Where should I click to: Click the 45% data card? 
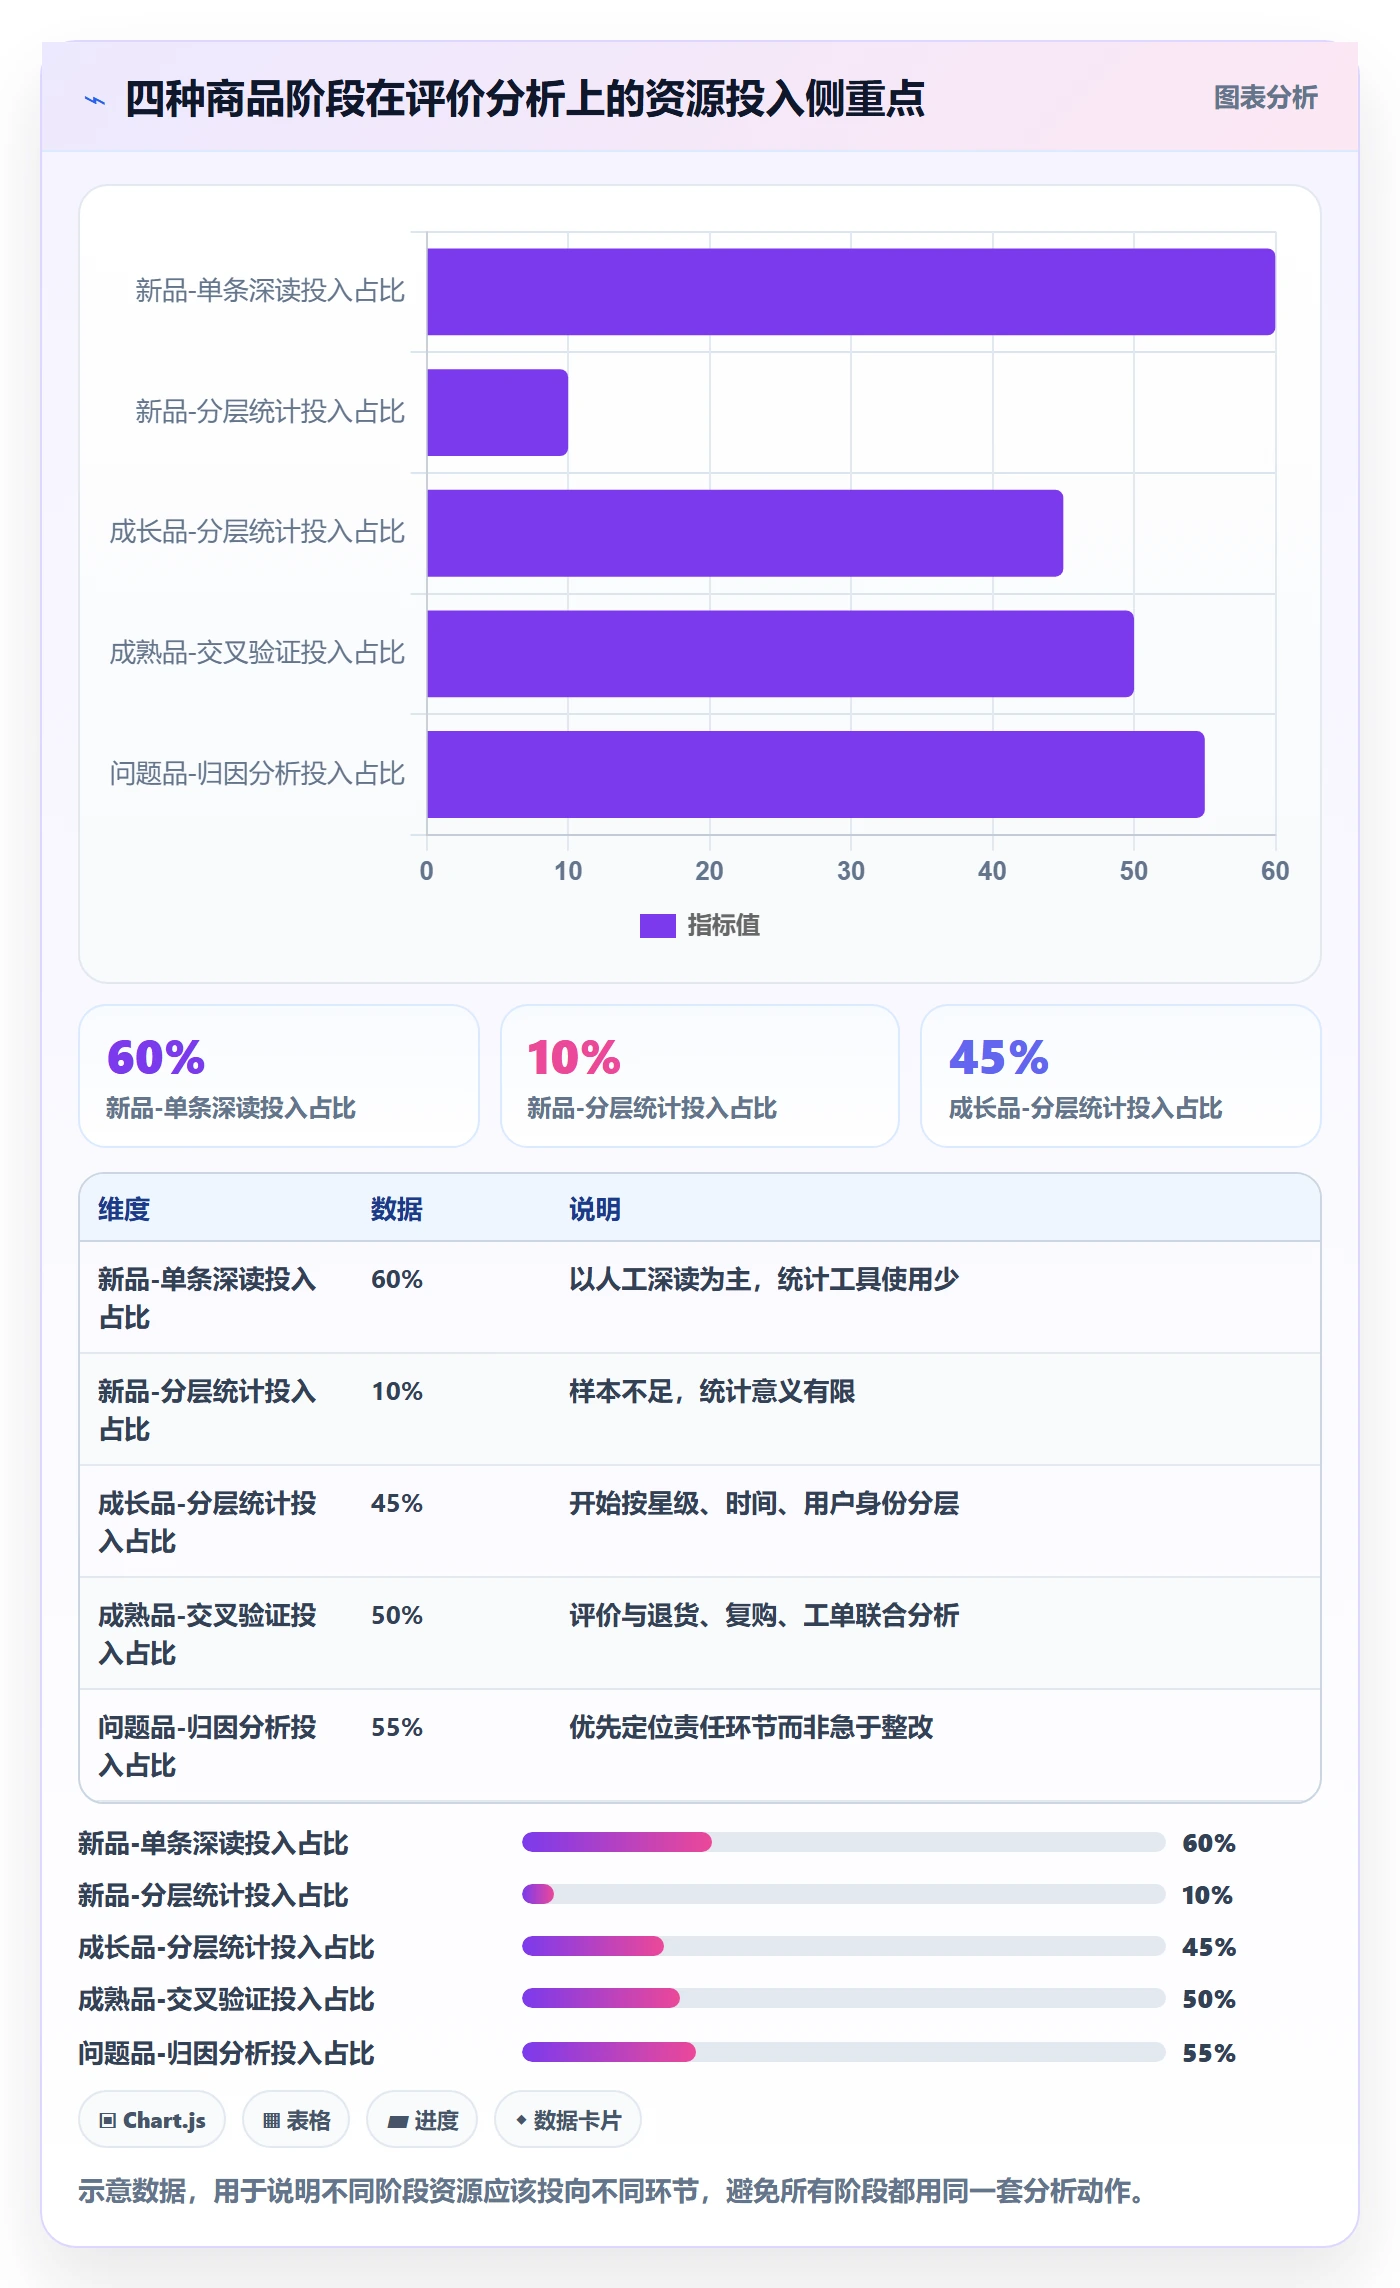coord(1121,1076)
